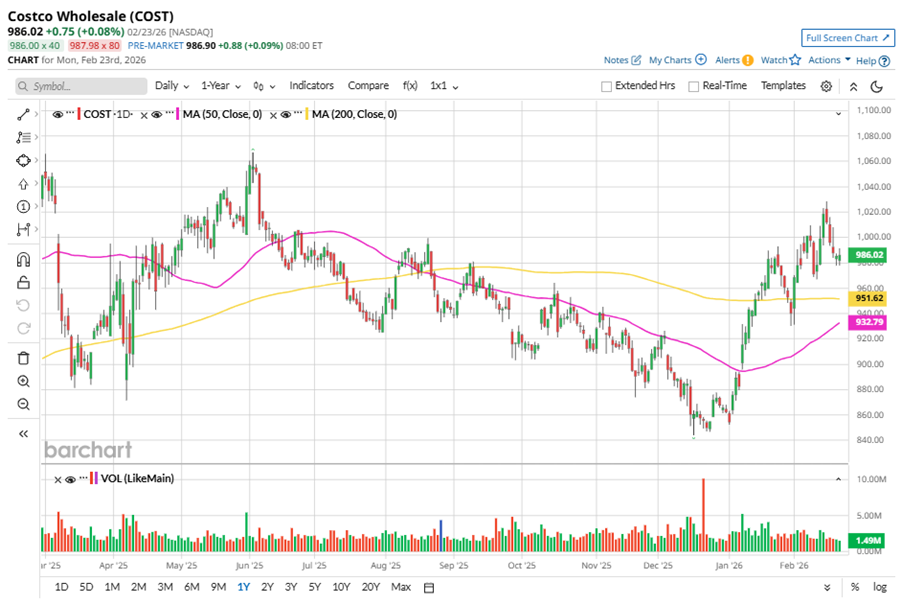Image resolution: width=902 pixels, height=604 pixels.
Task: Open the Full Screen Chart button
Action: click(848, 38)
